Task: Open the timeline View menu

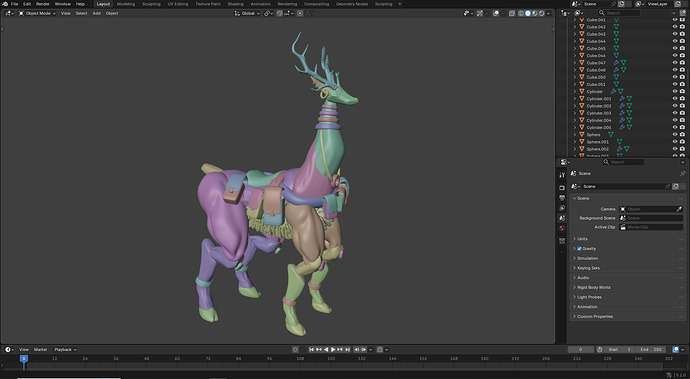Action: [x=24, y=350]
